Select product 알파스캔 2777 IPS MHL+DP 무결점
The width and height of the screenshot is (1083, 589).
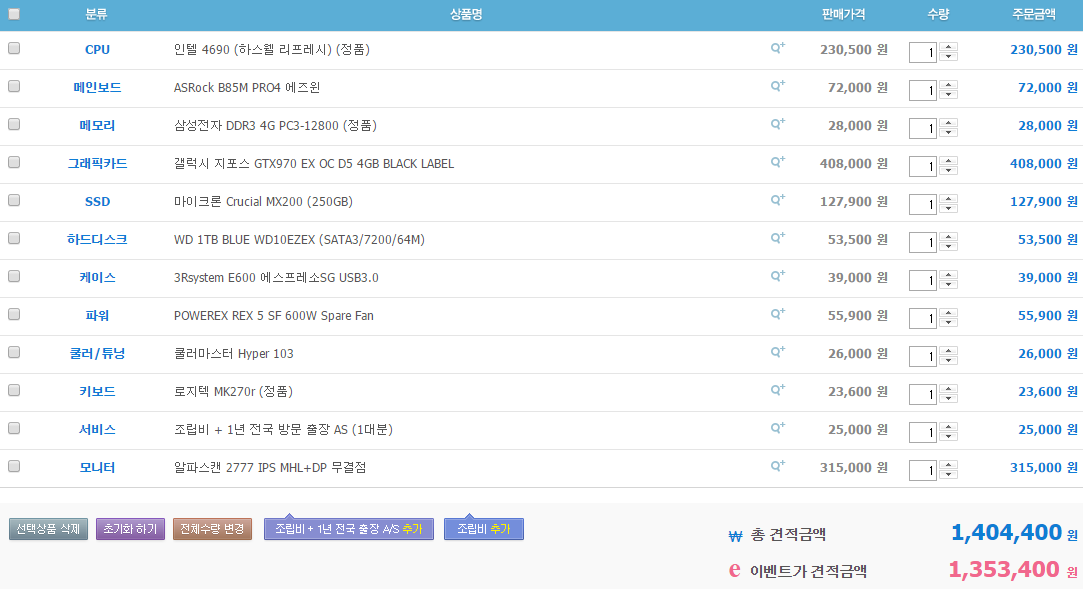(x=270, y=467)
